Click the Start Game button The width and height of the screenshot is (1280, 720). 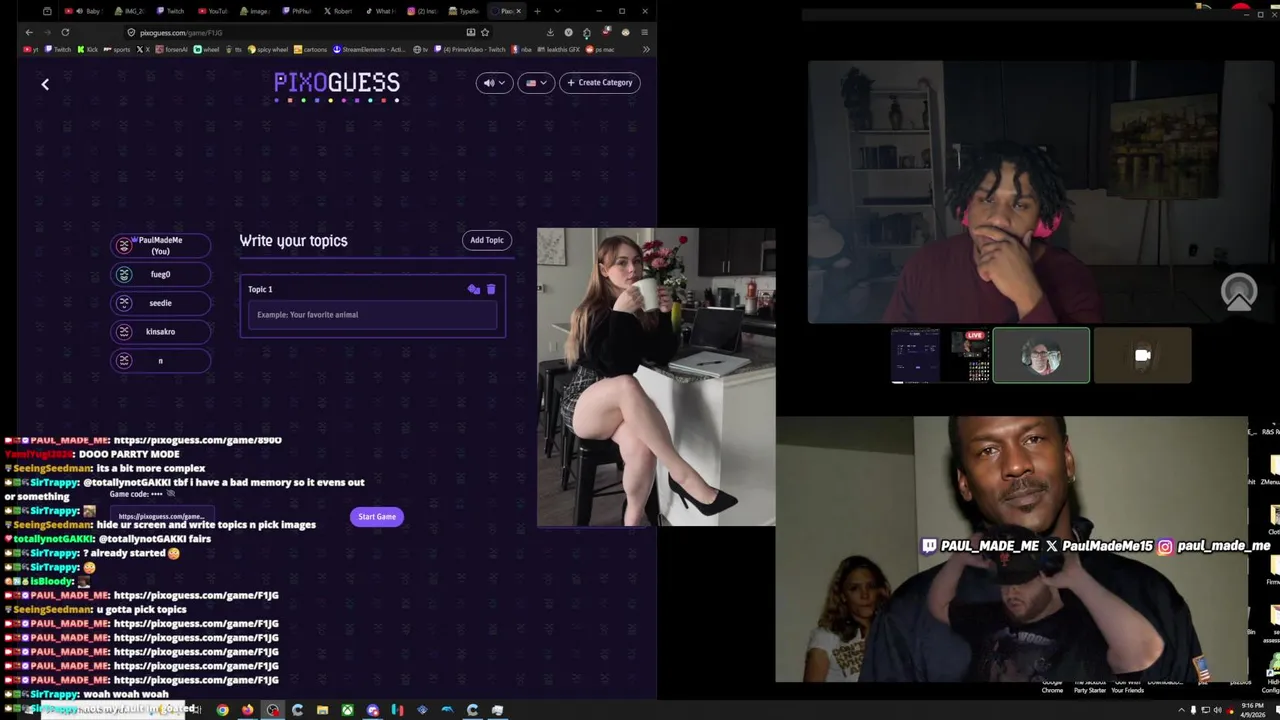[x=377, y=517]
